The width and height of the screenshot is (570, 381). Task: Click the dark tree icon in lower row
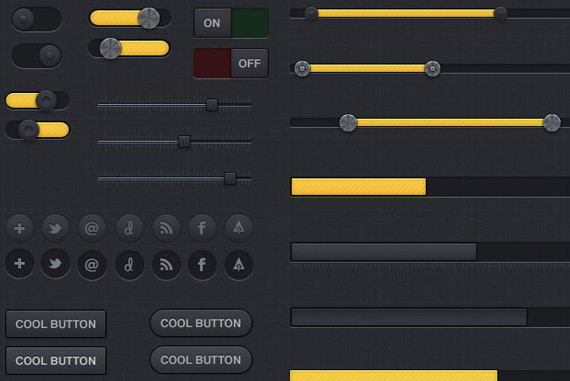click(238, 265)
